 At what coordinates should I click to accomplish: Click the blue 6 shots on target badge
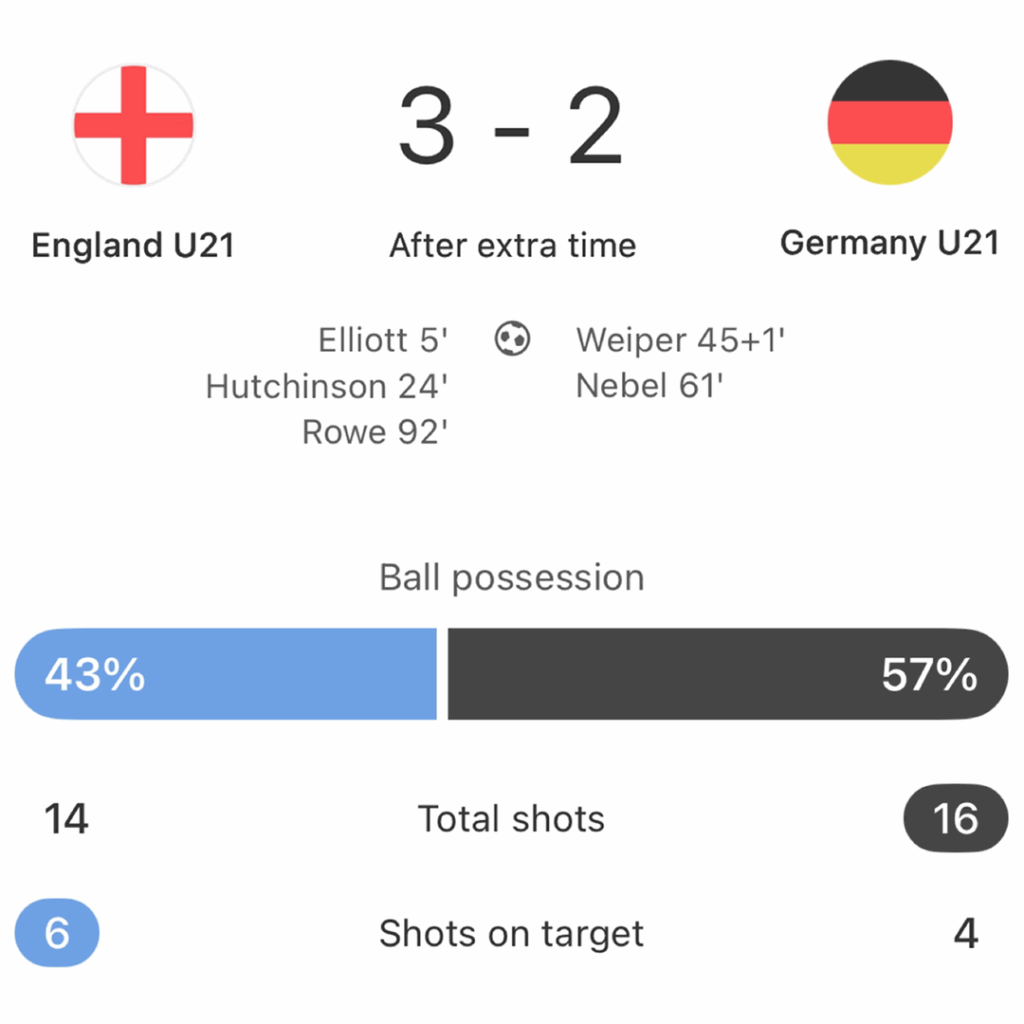(57, 933)
